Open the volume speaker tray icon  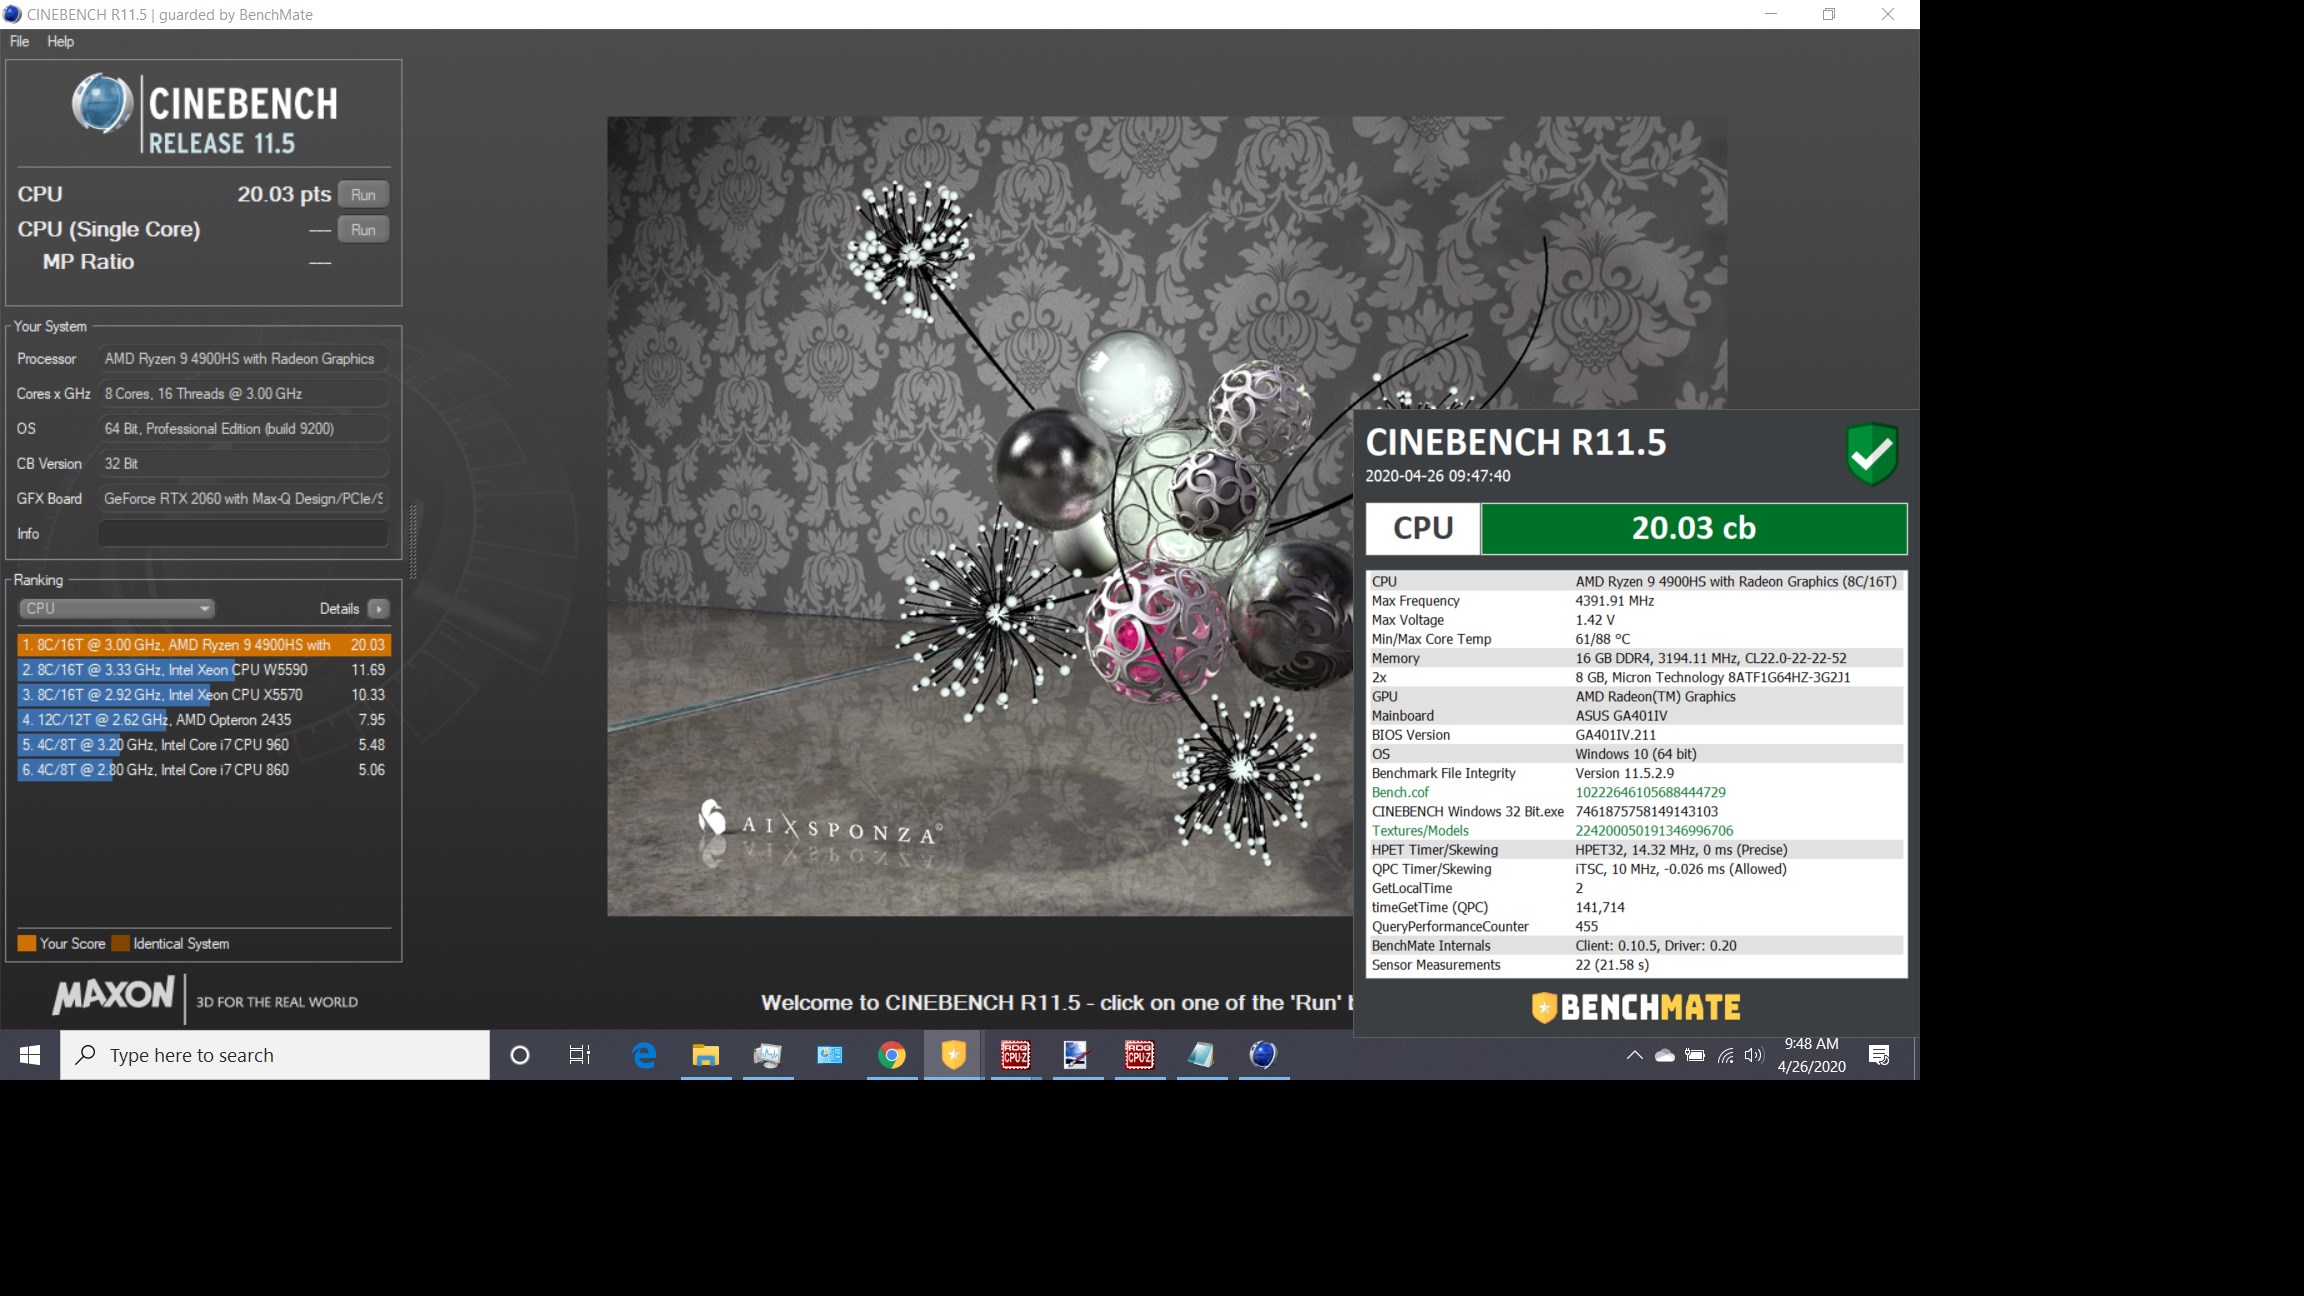[1754, 1055]
